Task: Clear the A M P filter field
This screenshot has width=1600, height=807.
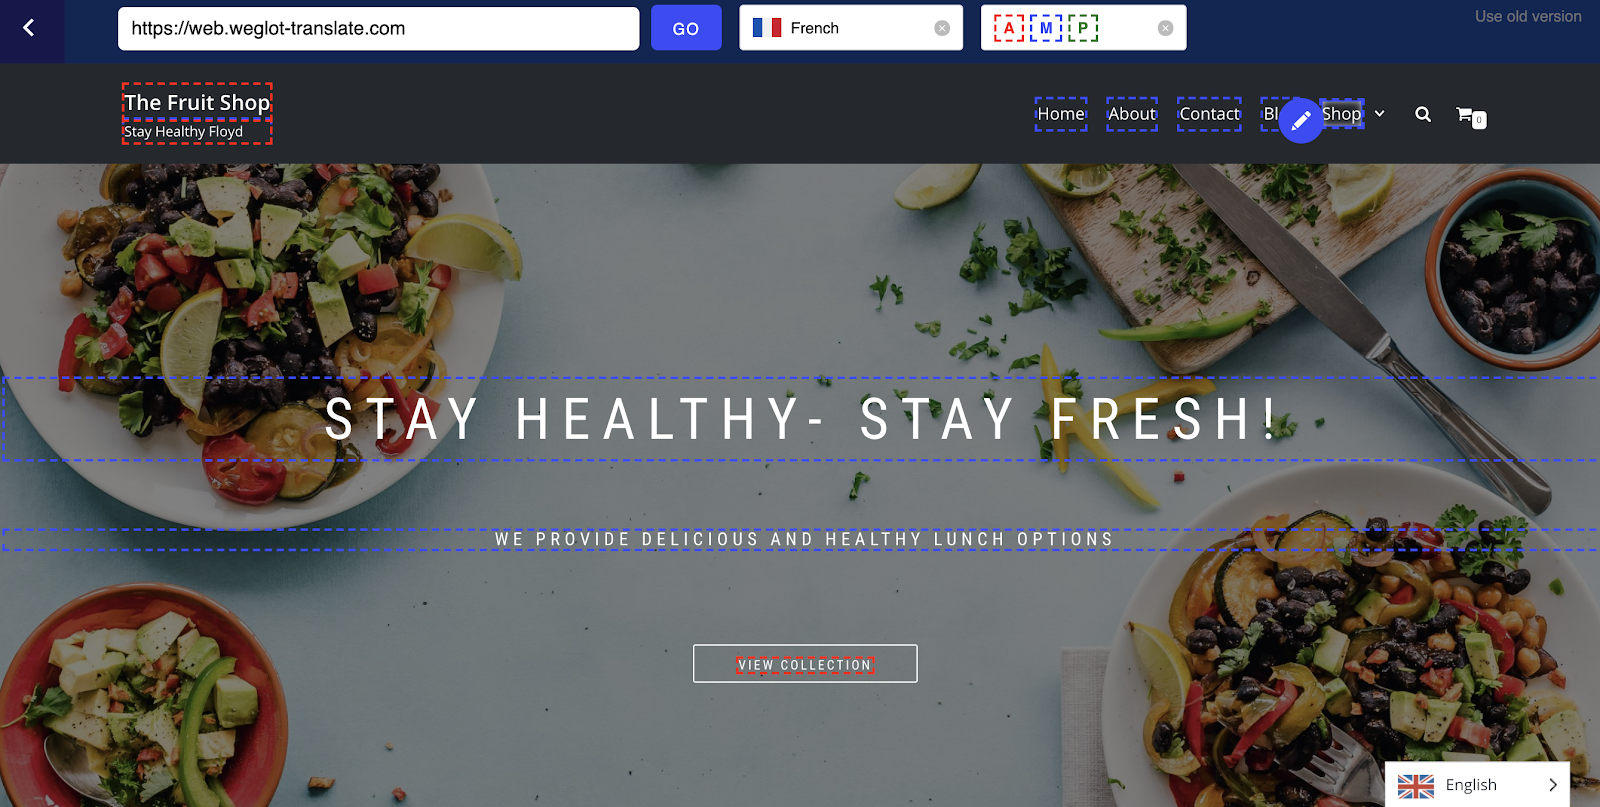Action: coord(1165,28)
